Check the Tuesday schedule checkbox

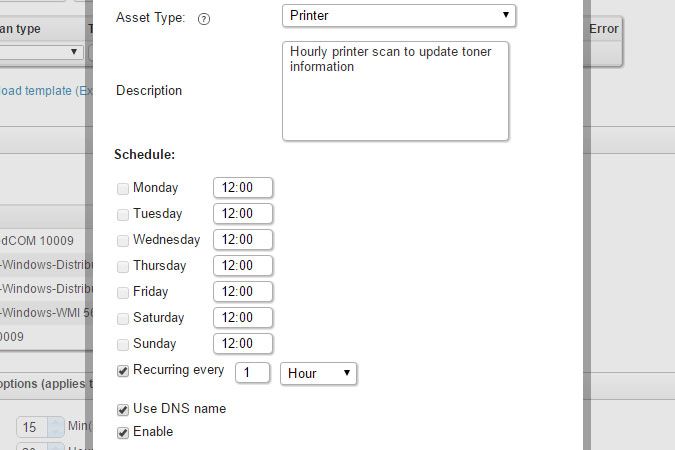(x=123, y=214)
